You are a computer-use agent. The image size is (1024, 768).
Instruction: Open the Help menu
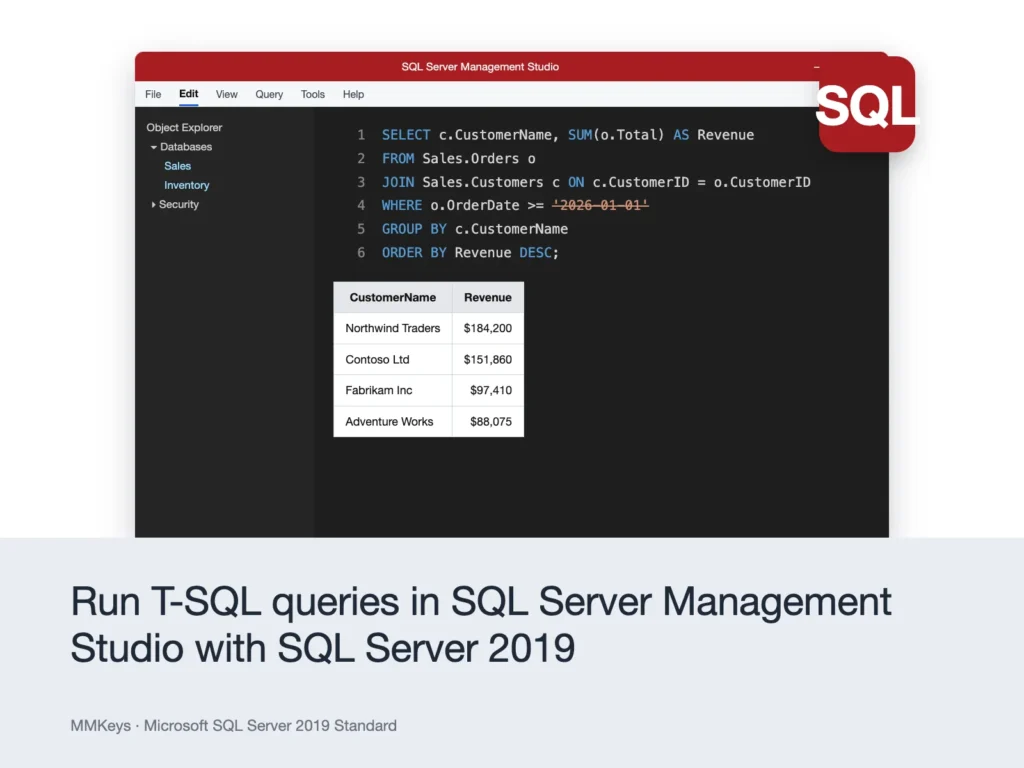[353, 94]
